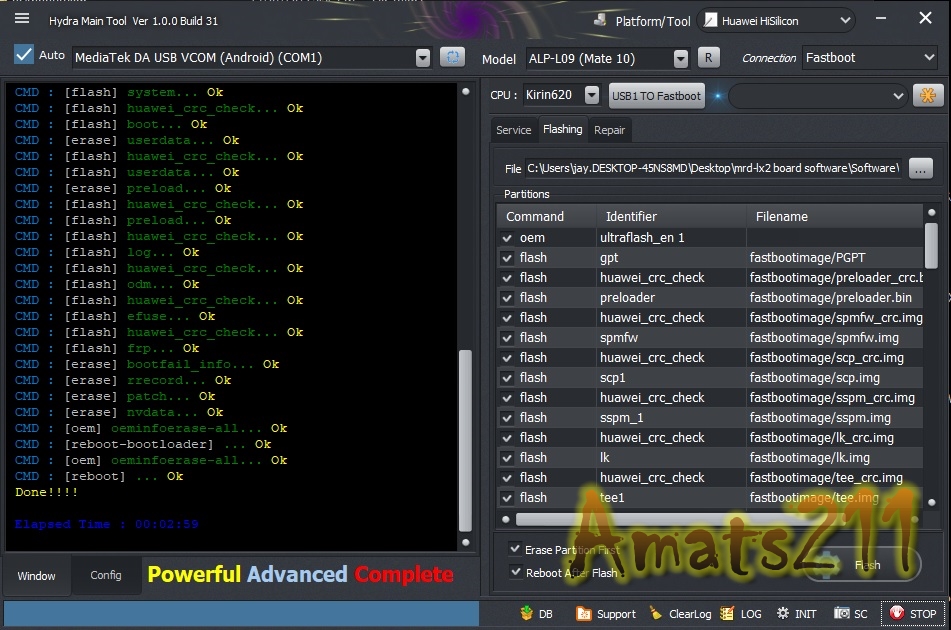Open the Model ALP-L09 dropdown
Viewport: 951px width, 630px height.
[x=680, y=59]
